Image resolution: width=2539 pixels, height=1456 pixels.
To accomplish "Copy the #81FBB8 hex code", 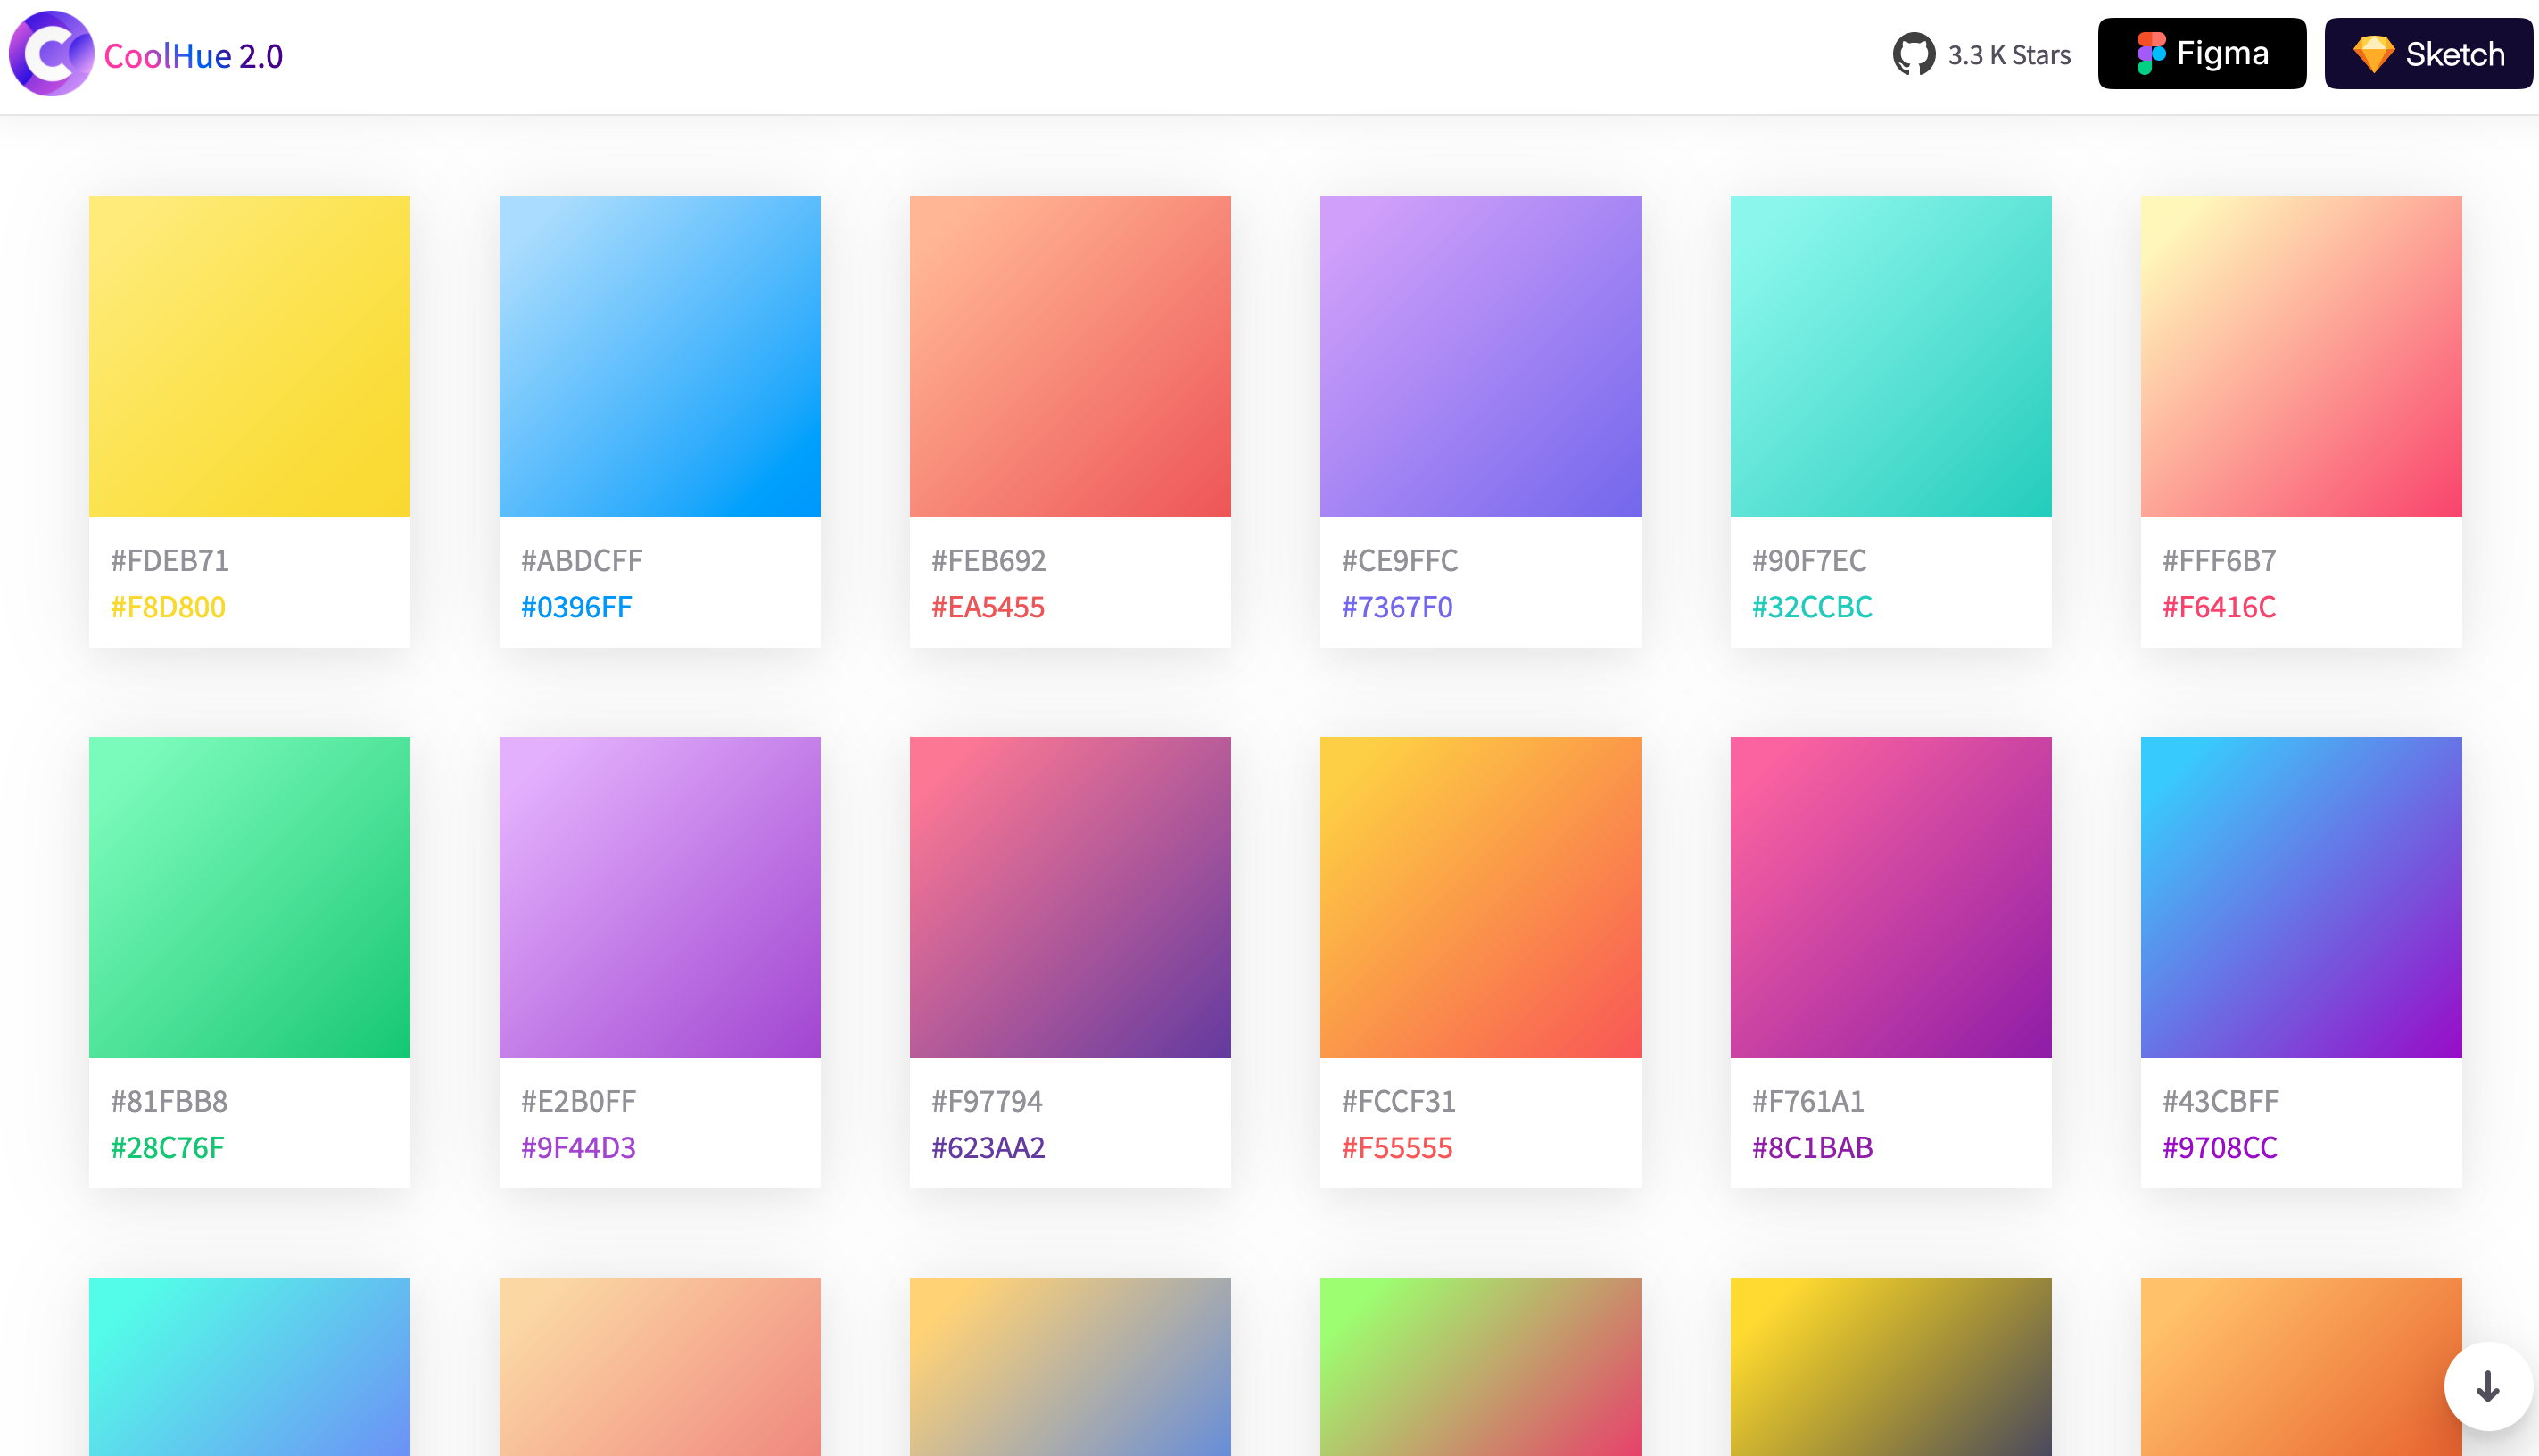I will [x=169, y=1101].
